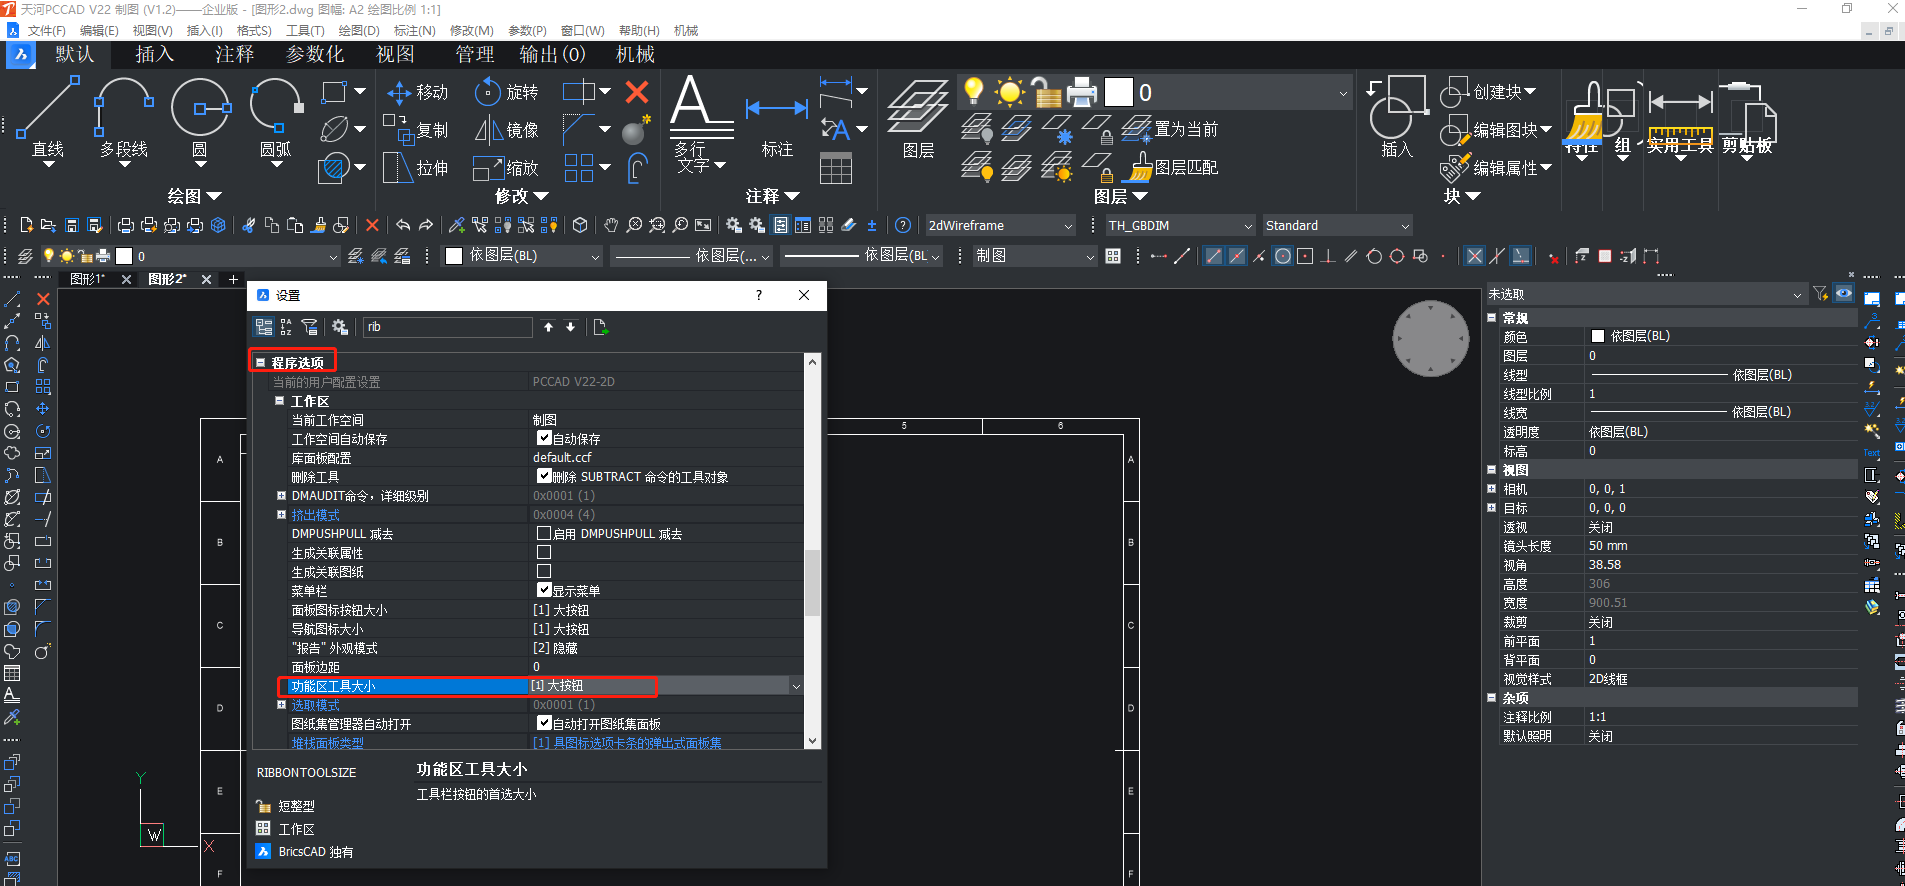Switch to the 参数化 ribbon tab

pyautogui.click(x=314, y=54)
